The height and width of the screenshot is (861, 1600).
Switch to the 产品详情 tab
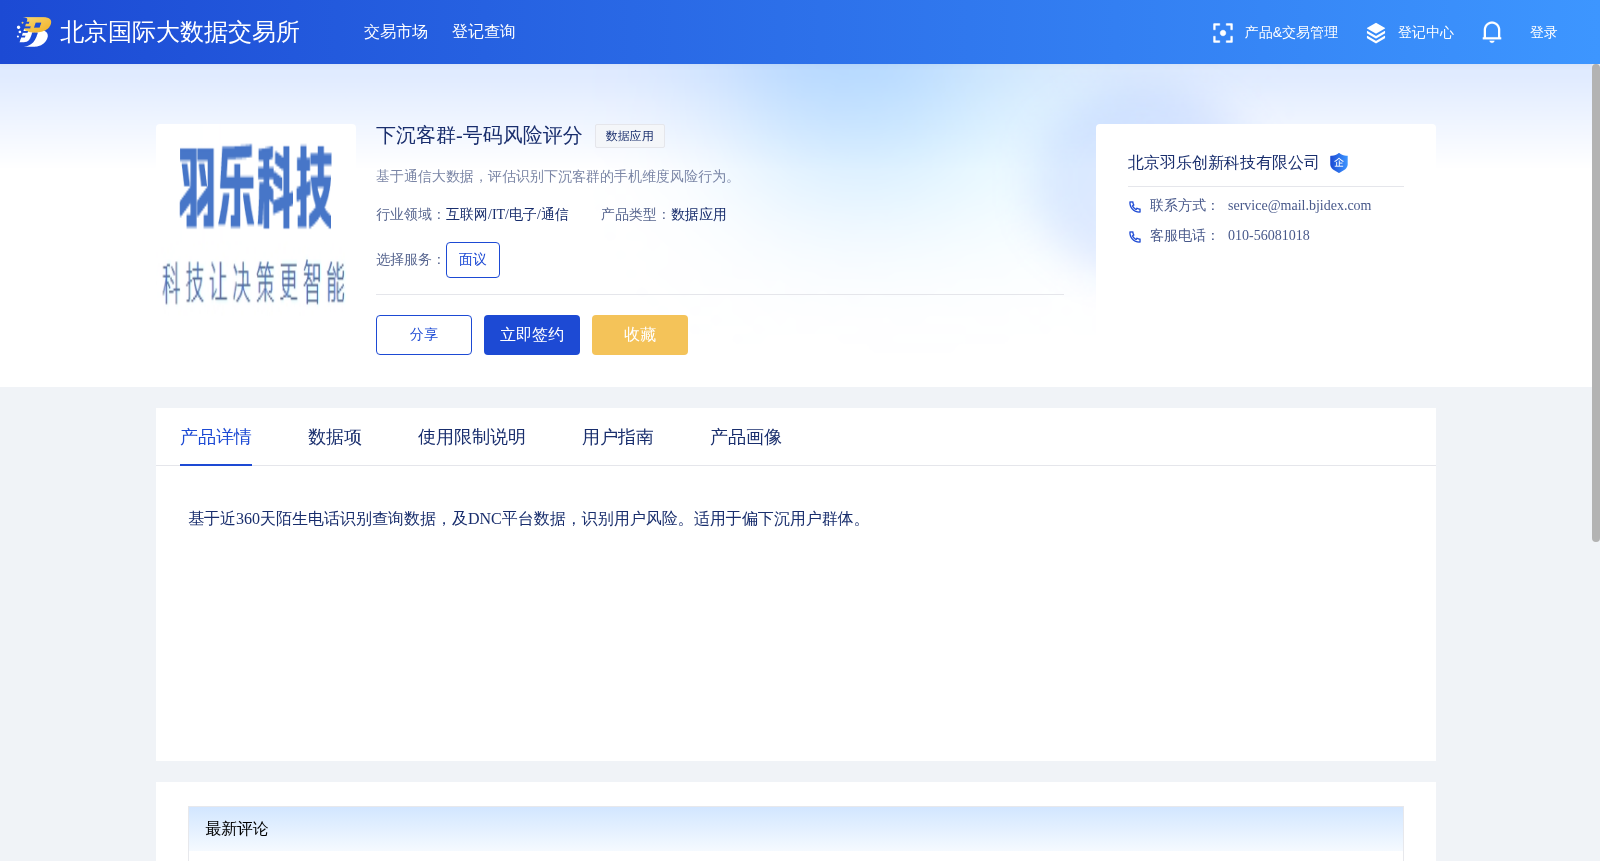coord(216,437)
